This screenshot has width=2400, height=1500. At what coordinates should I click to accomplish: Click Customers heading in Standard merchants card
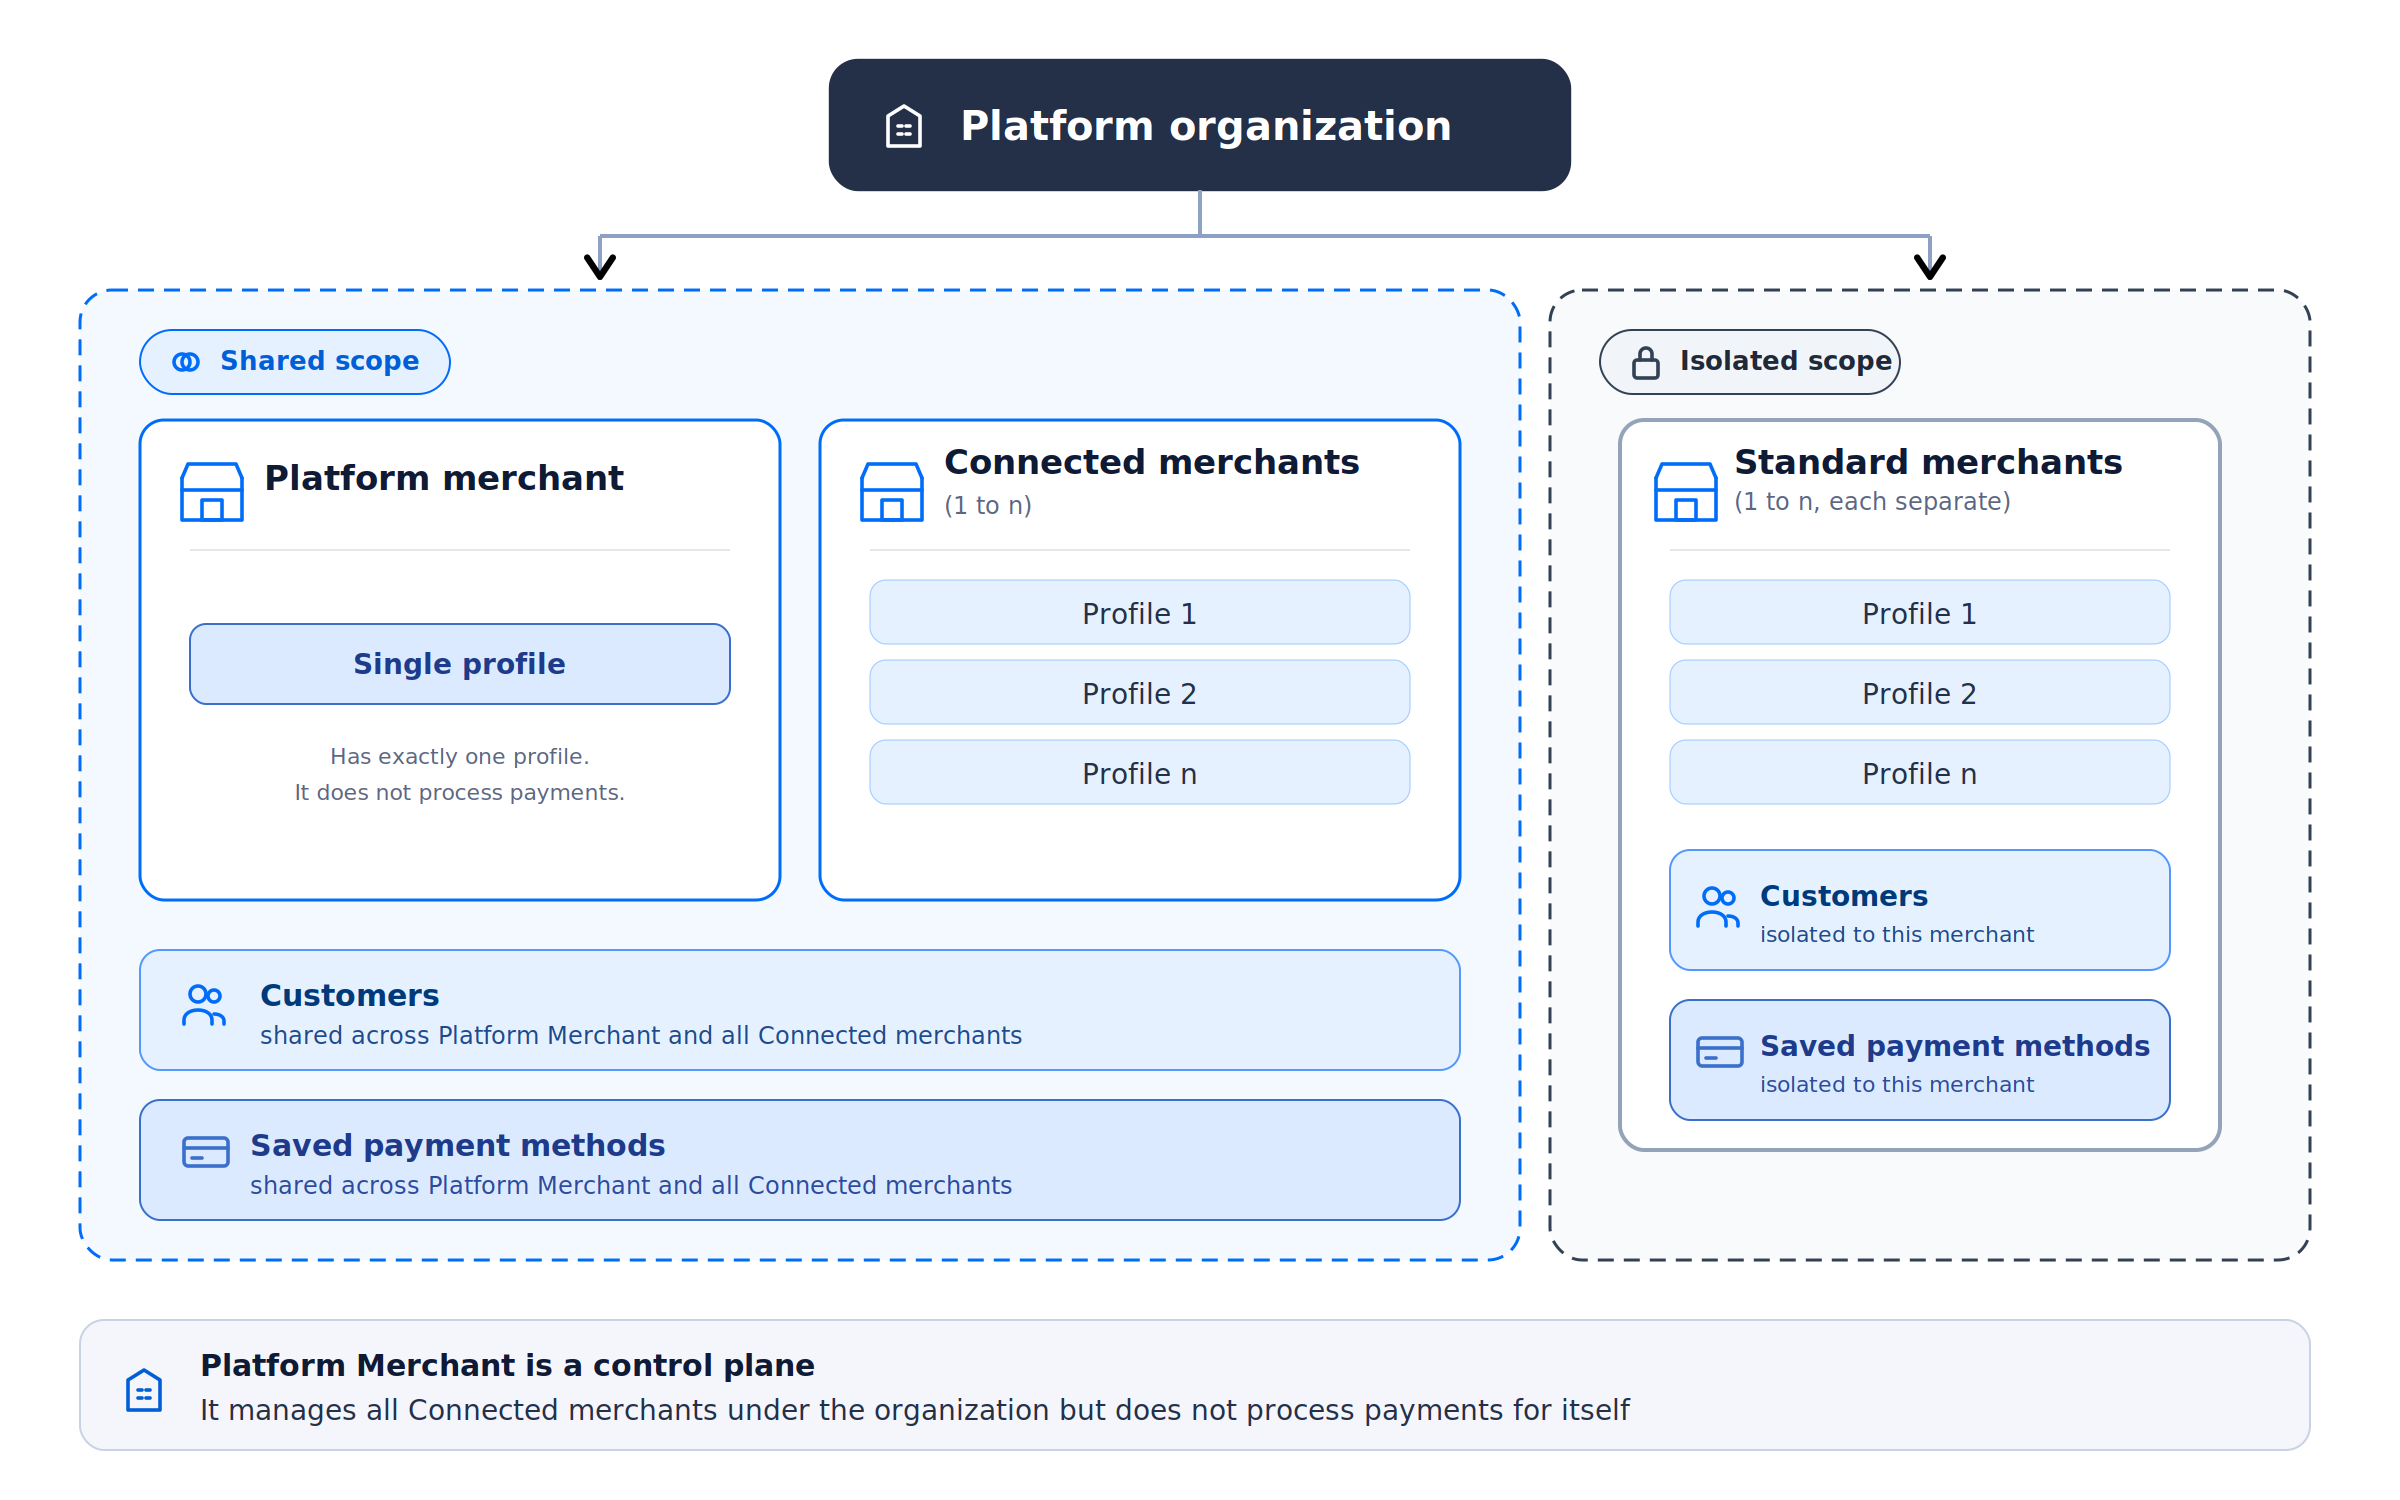(1844, 896)
